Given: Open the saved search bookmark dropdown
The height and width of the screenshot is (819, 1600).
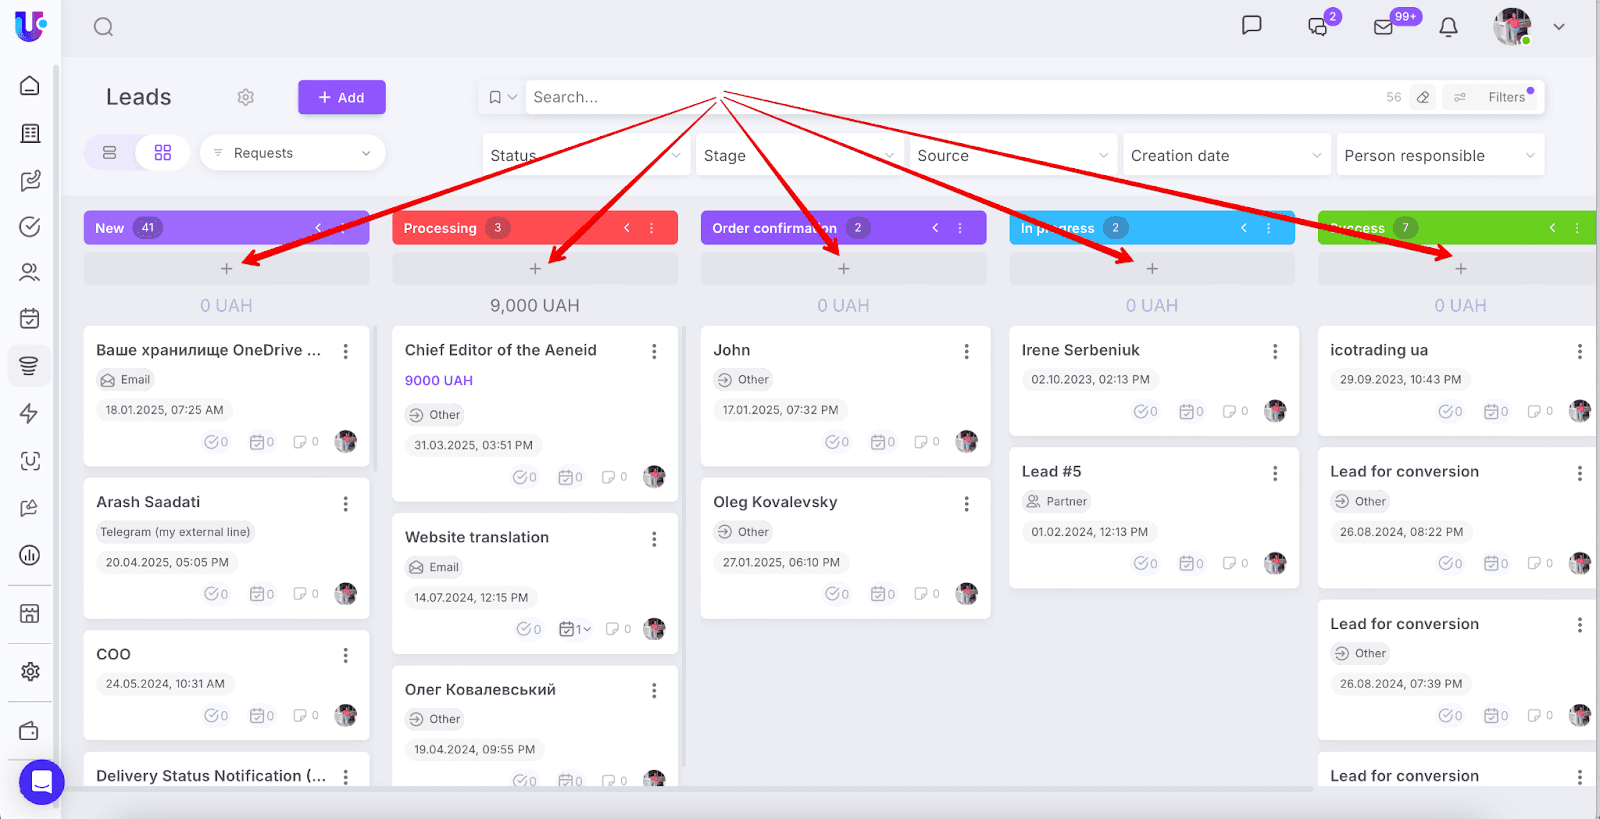Looking at the screenshot, I should tap(502, 97).
